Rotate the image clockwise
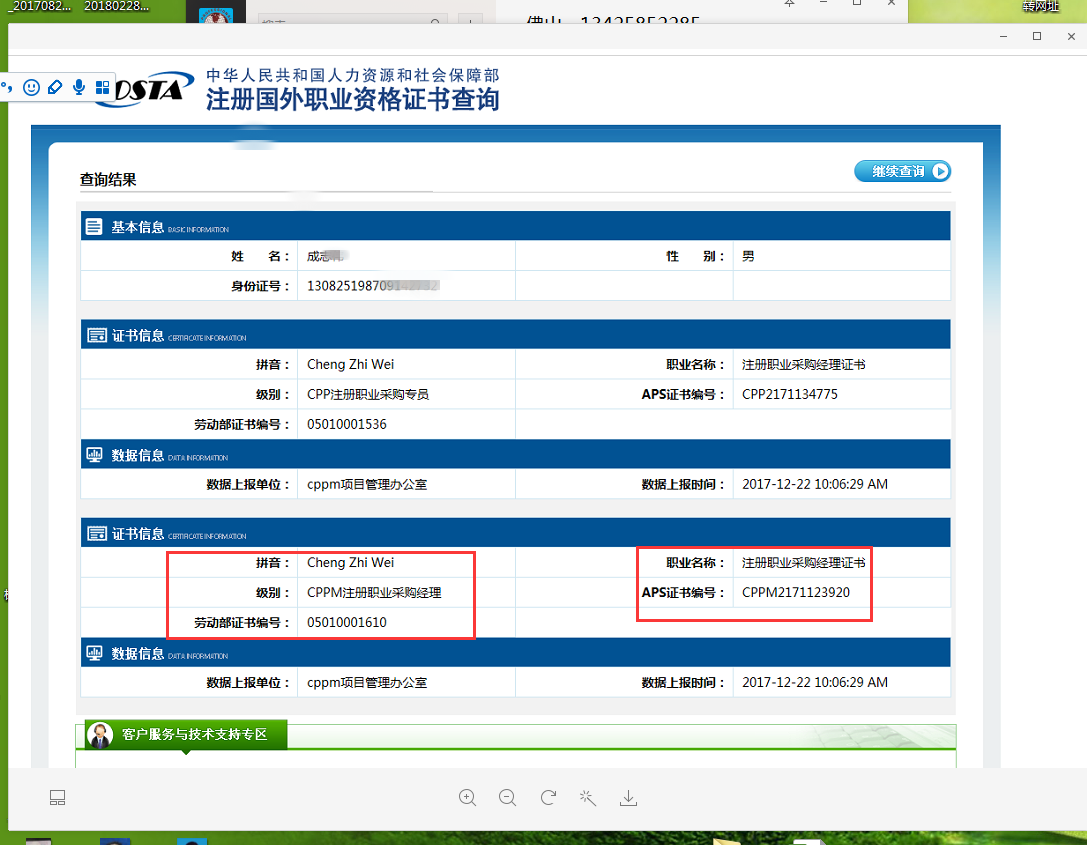The image size is (1087, 845). [548, 797]
